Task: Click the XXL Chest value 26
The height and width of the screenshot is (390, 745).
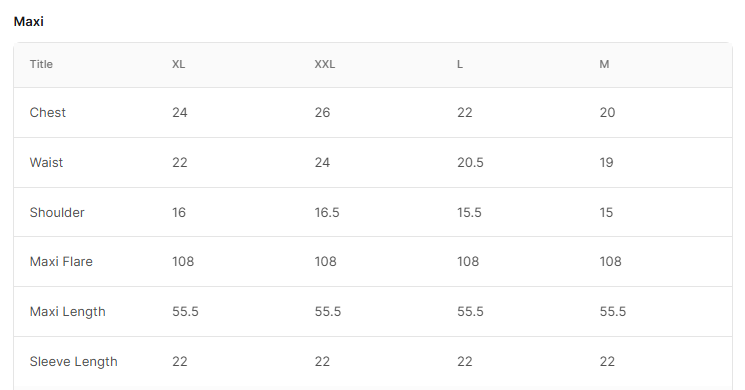Action: coord(322,113)
